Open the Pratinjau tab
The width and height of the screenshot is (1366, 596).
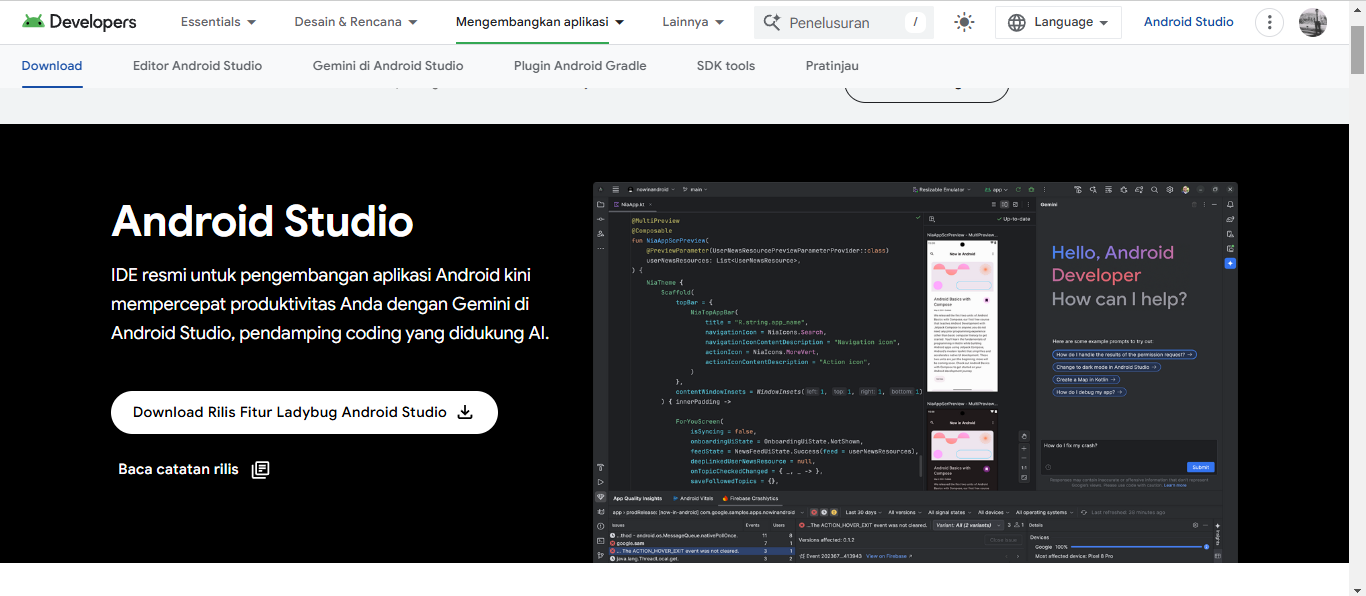click(x=832, y=66)
